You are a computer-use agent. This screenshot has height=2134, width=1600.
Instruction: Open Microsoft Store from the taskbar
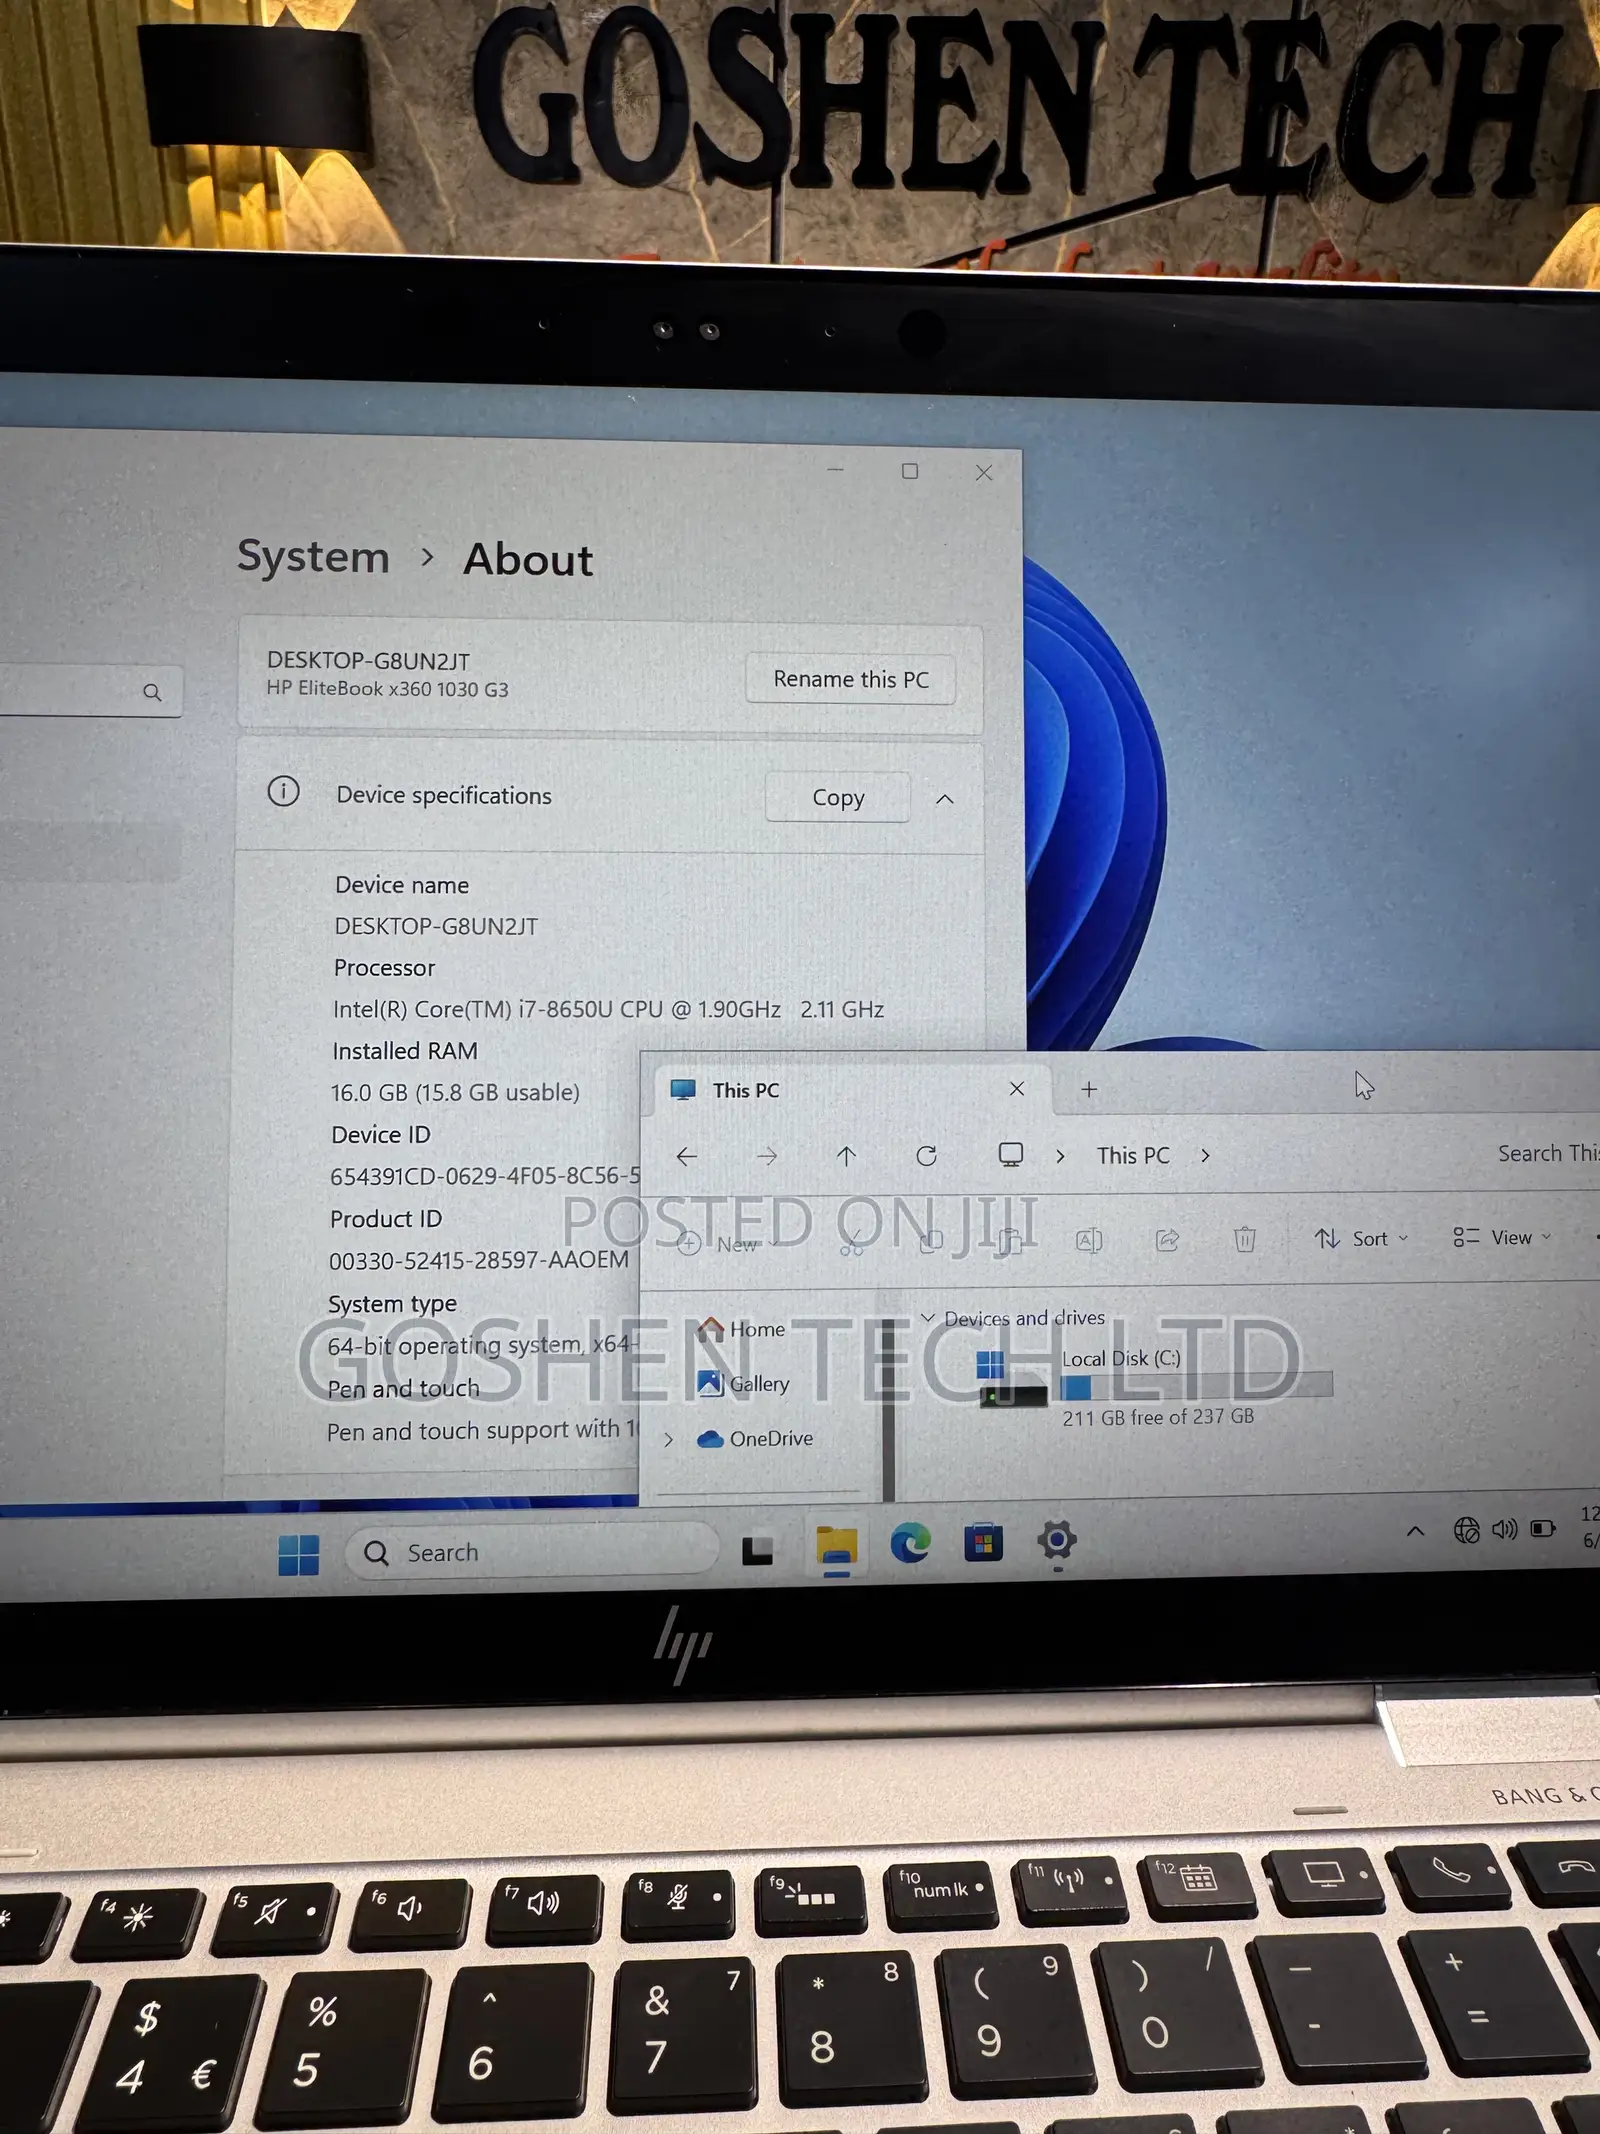(983, 1543)
